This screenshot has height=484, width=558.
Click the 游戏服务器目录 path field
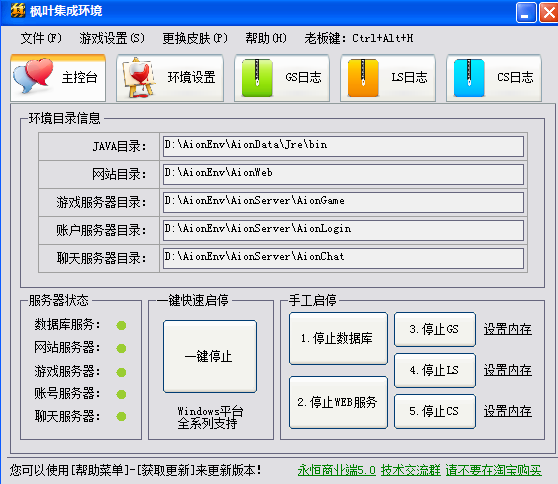pyautogui.click(x=343, y=202)
